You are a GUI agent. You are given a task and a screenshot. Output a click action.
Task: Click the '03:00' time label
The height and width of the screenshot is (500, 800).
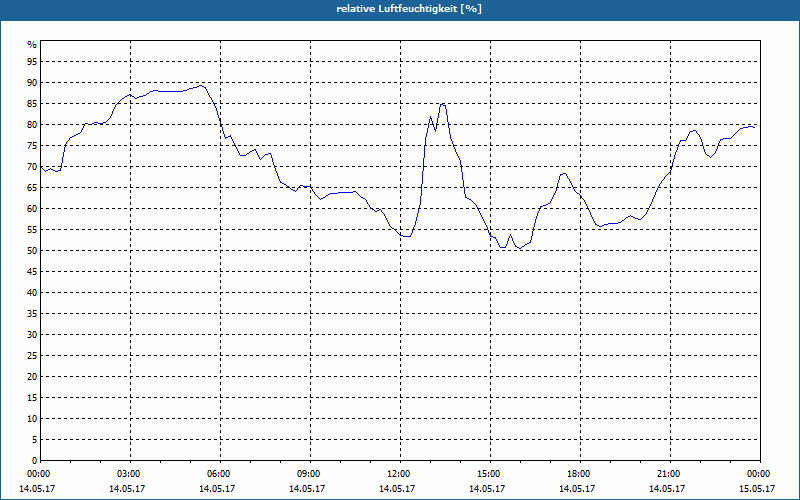[x=130, y=474]
